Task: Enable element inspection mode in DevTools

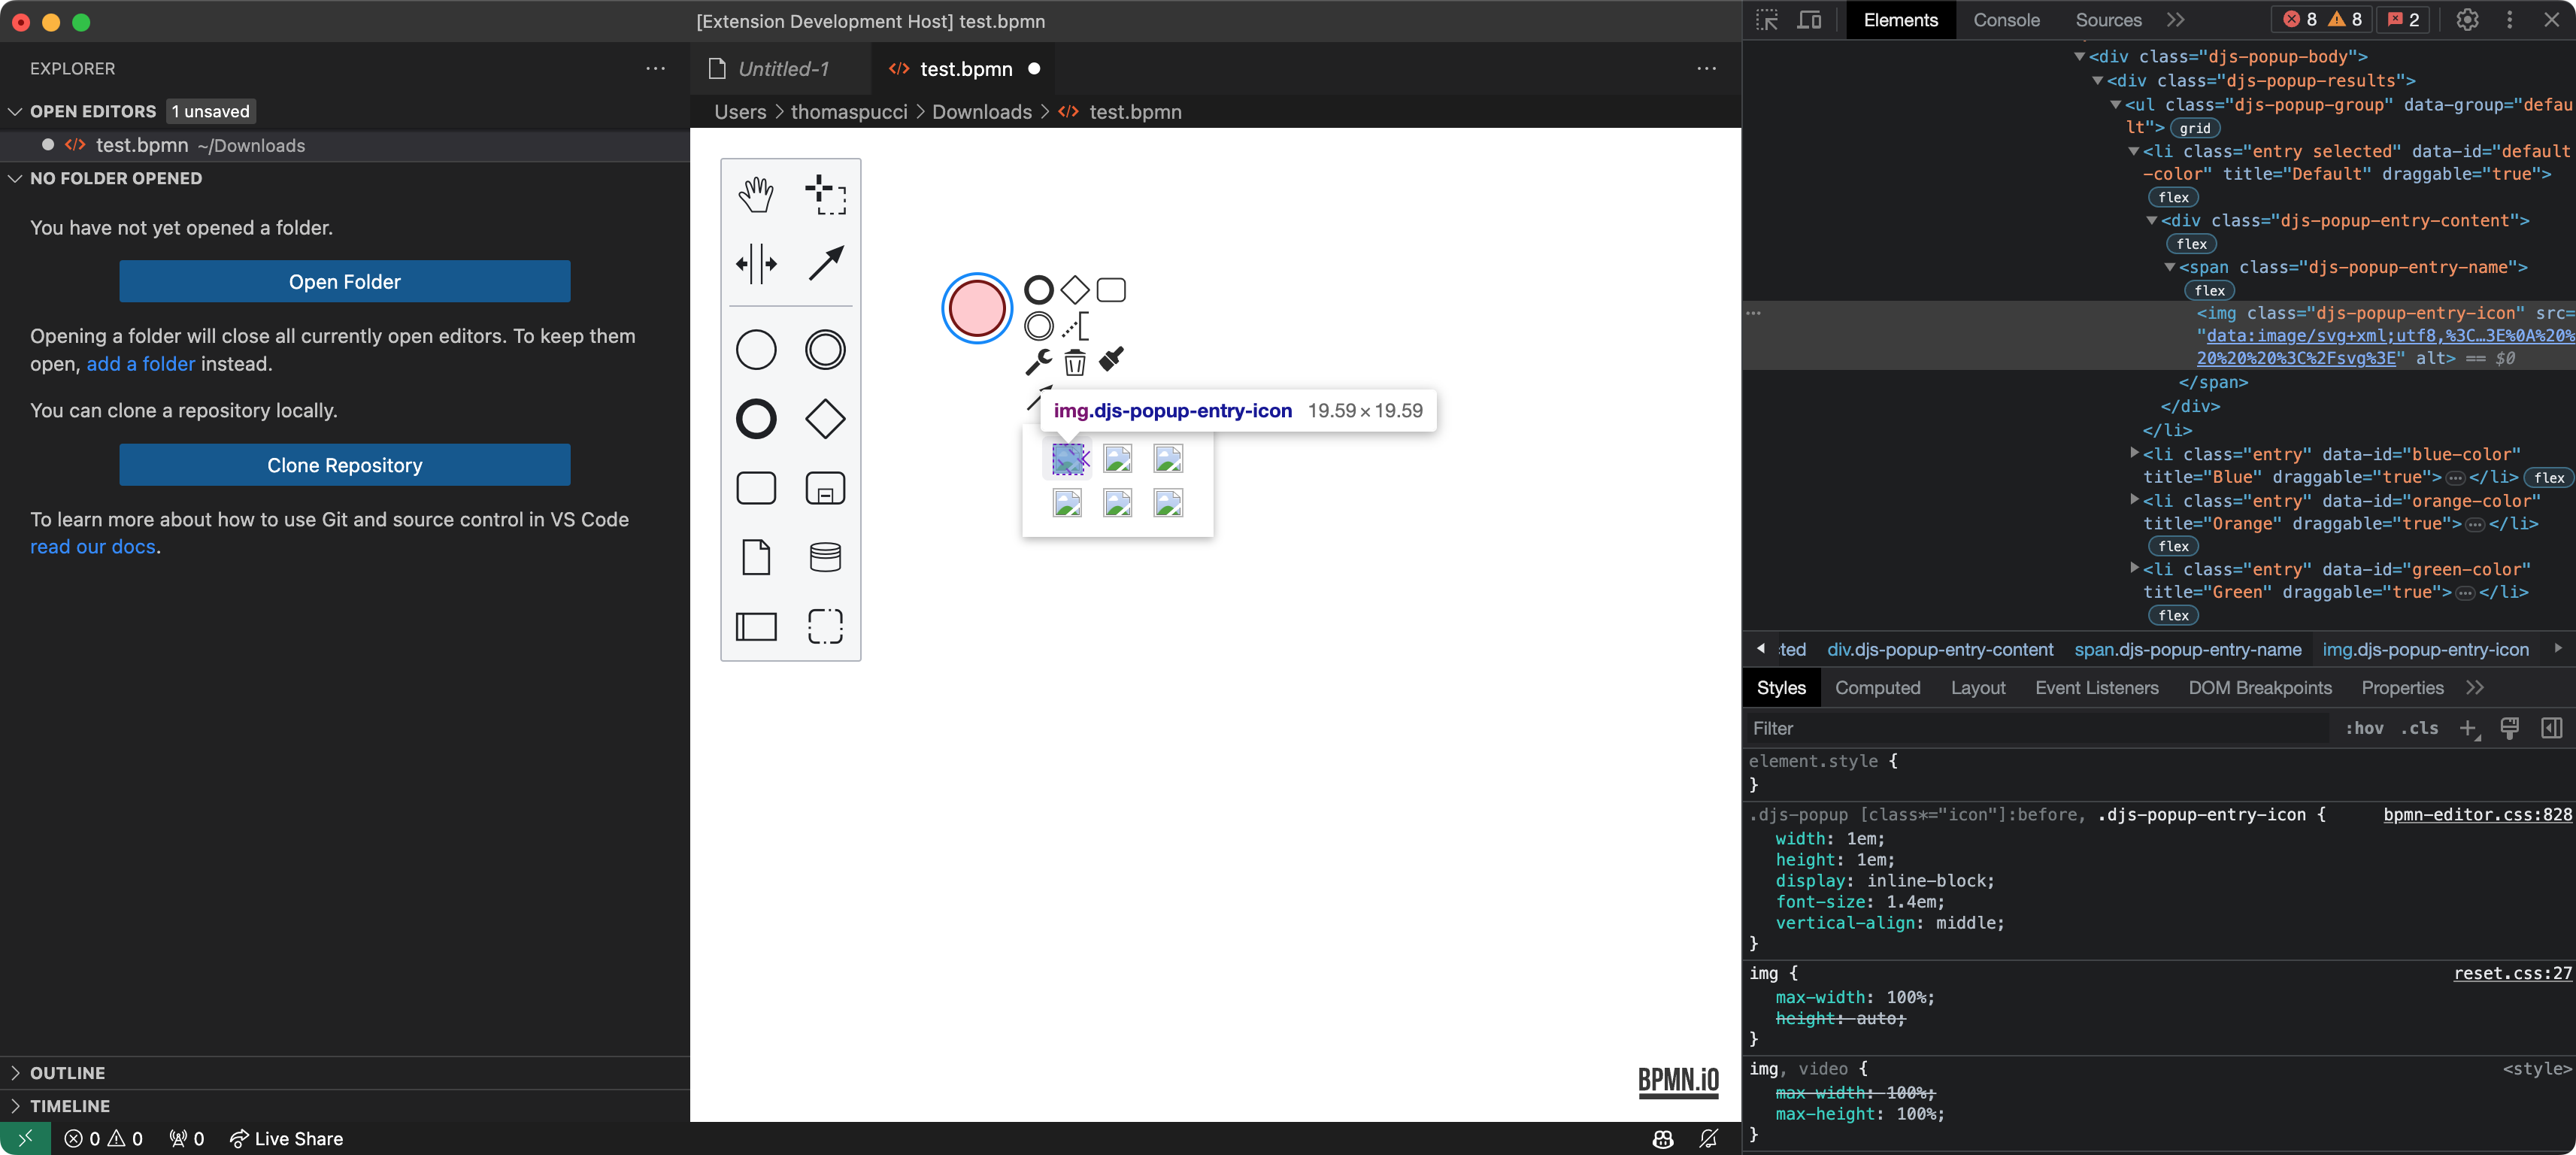Action: tap(1766, 20)
